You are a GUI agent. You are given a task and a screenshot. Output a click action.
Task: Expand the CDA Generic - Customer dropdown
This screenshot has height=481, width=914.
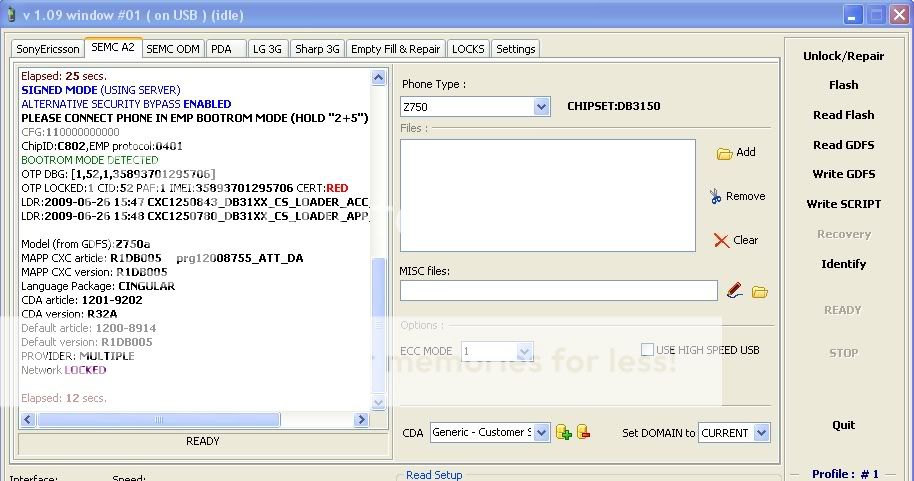[x=541, y=432]
